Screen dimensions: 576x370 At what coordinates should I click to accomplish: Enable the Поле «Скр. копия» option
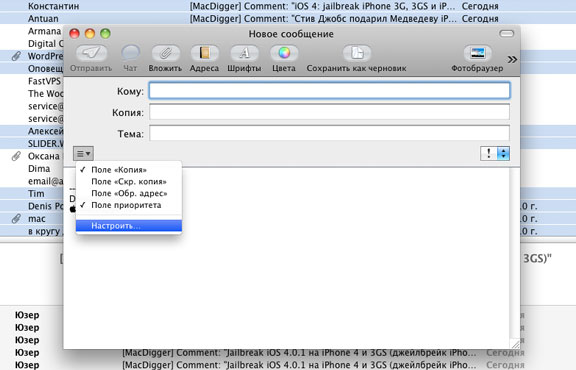click(129, 182)
